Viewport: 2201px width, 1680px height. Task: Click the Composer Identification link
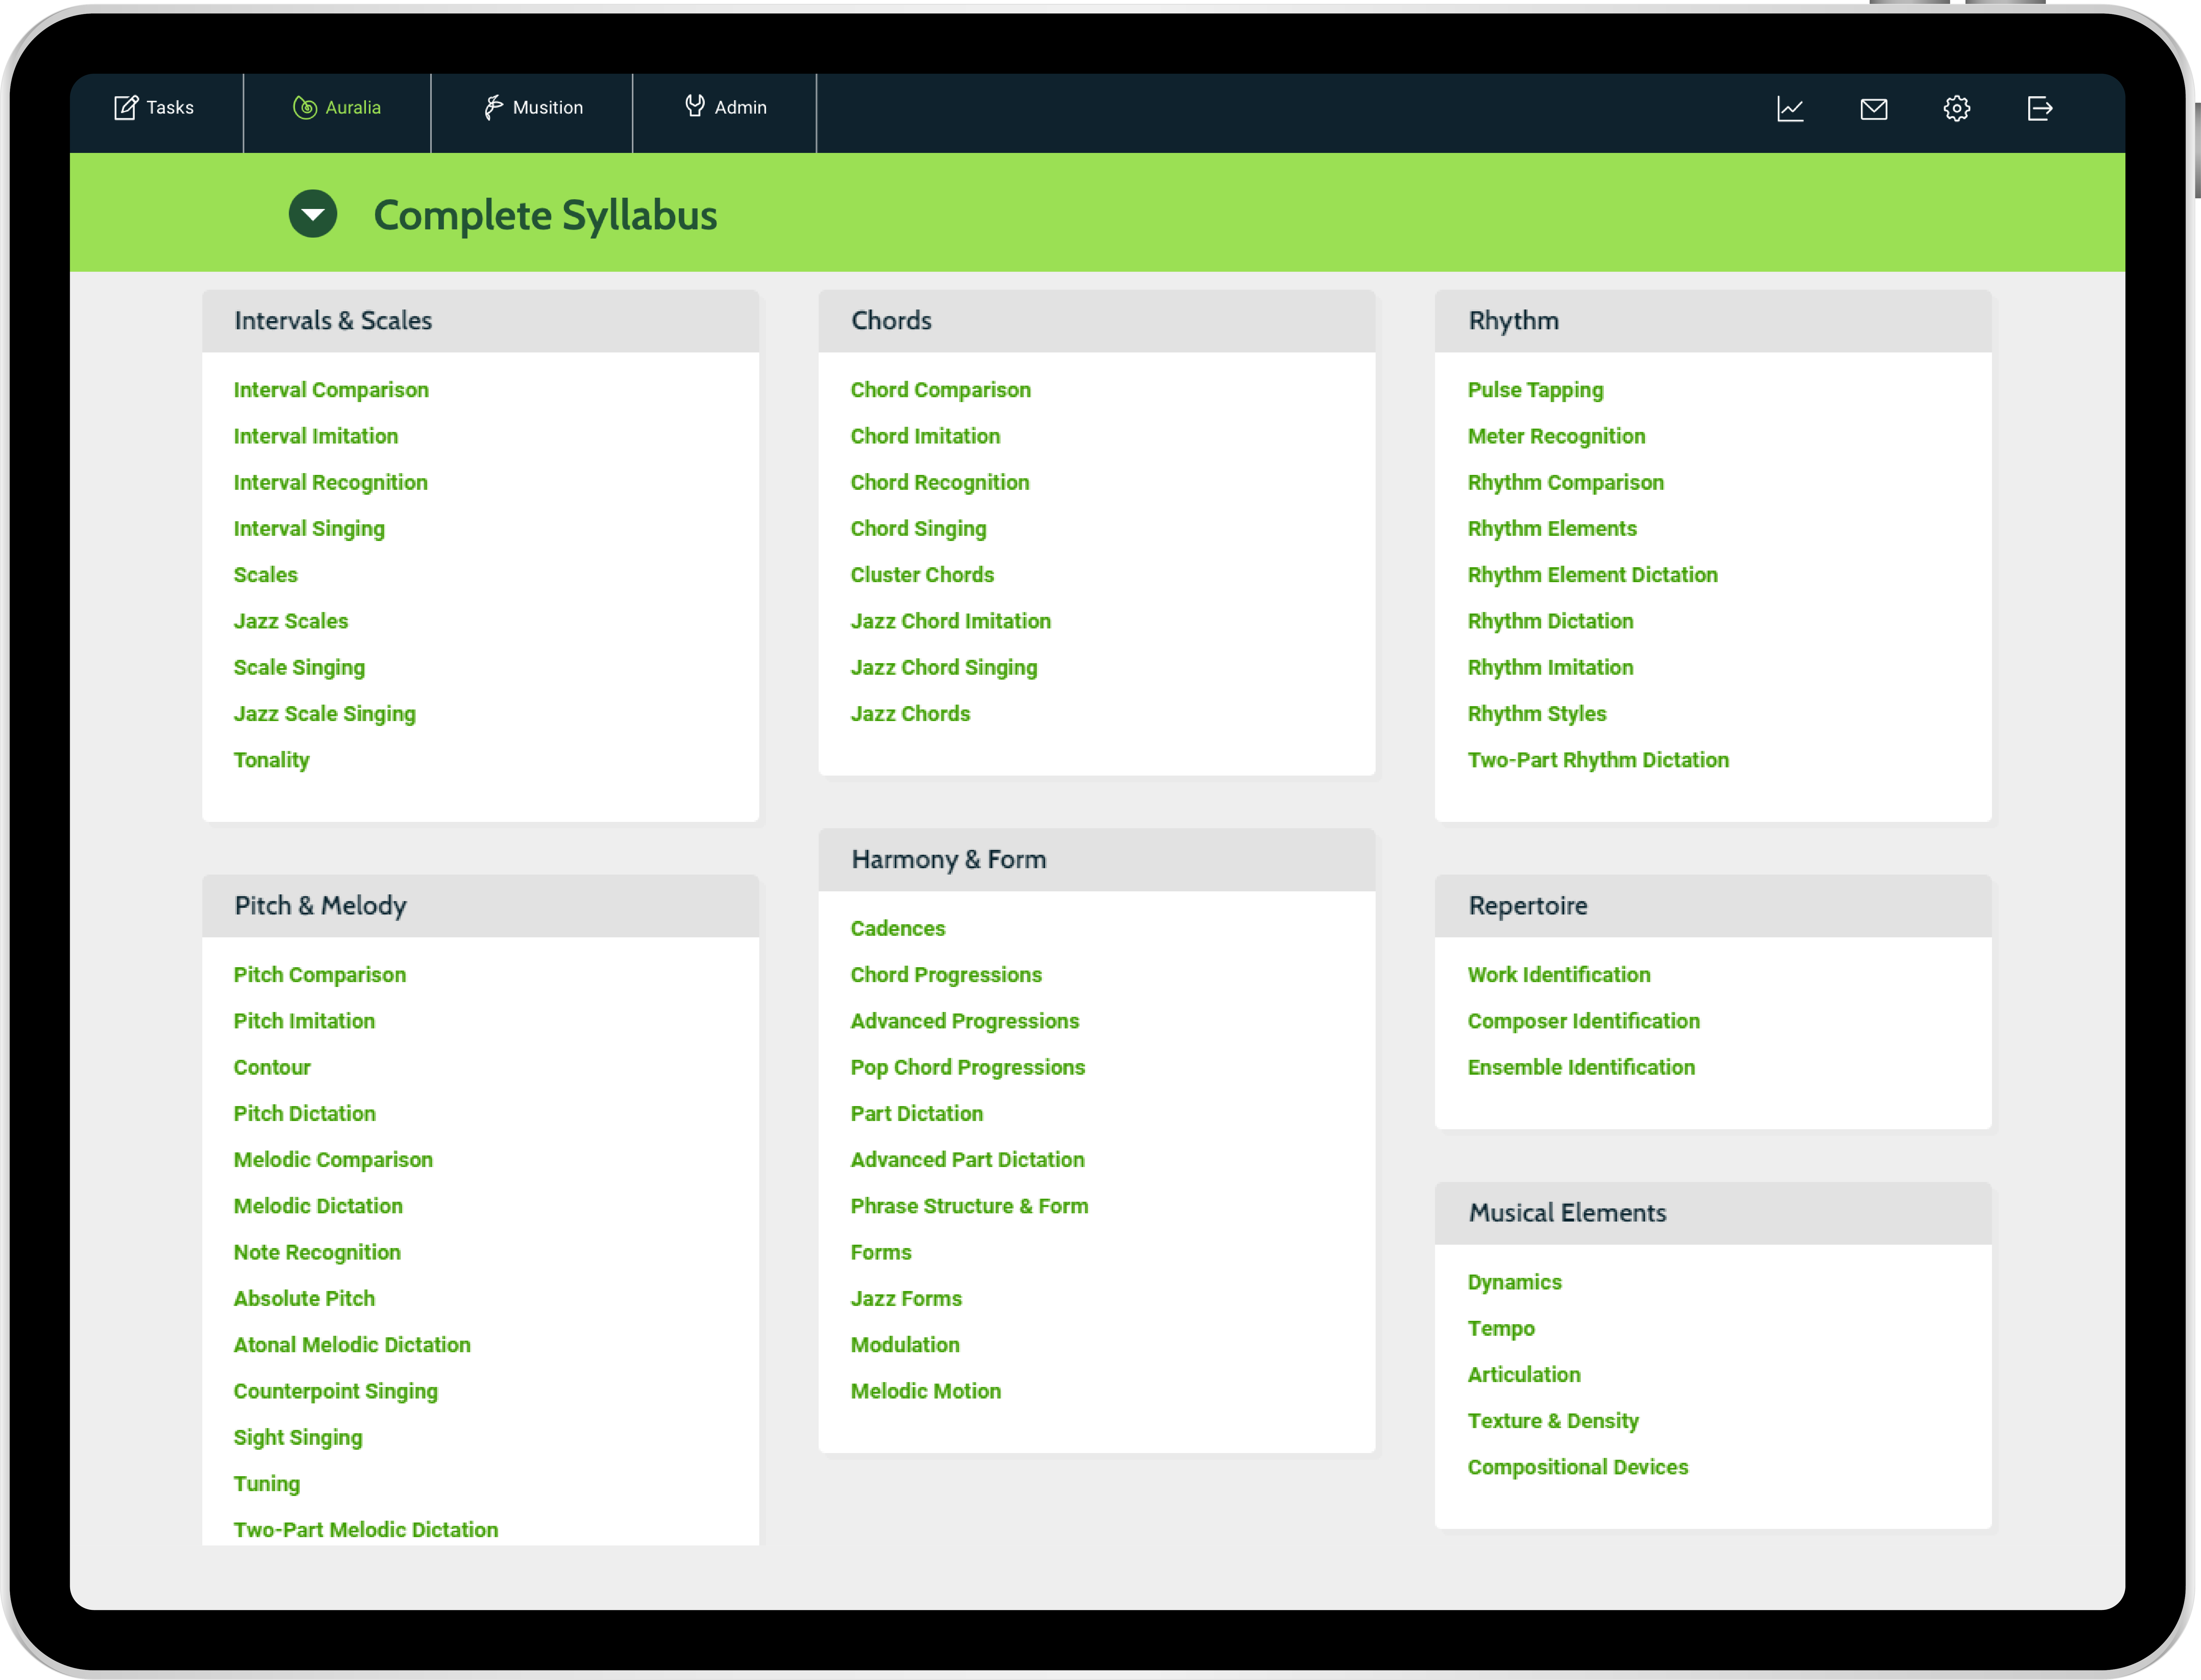click(x=1583, y=1021)
